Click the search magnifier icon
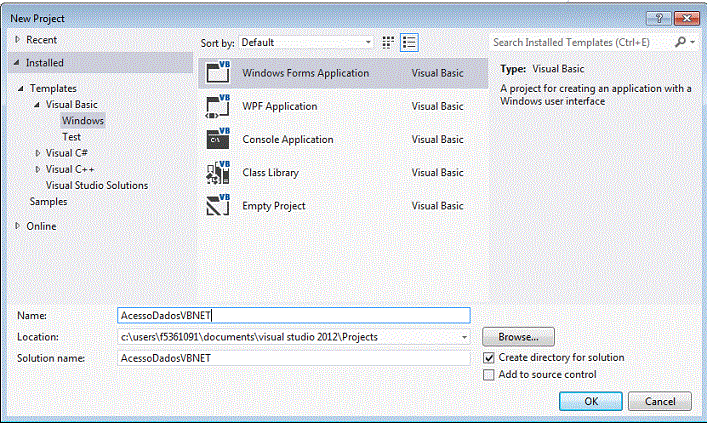The height and width of the screenshot is (423, 707). point(680,42)
